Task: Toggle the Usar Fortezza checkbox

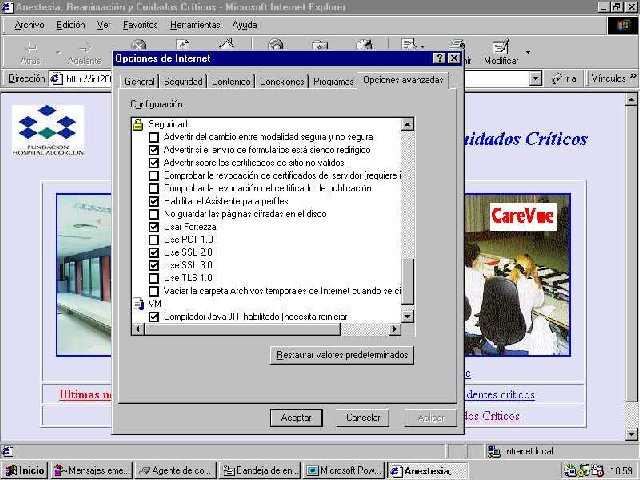Action: click(153, 226)
